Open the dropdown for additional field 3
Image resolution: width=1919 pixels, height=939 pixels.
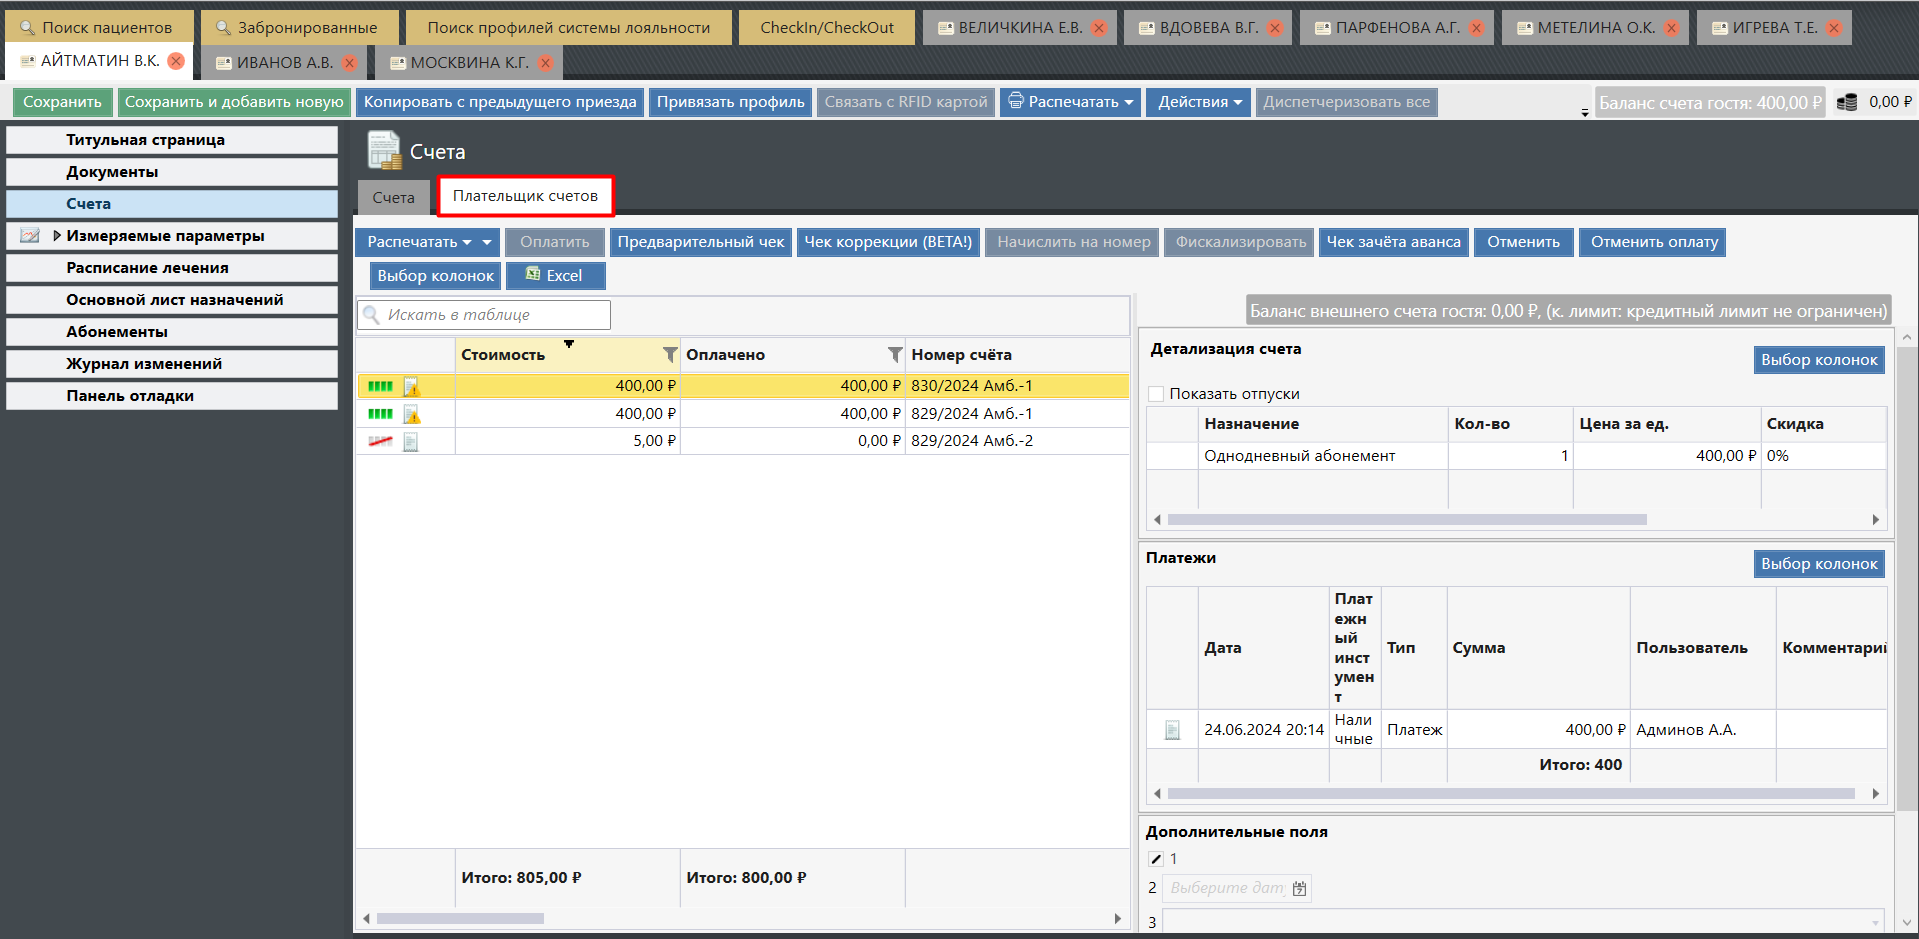click(1874, 922)
